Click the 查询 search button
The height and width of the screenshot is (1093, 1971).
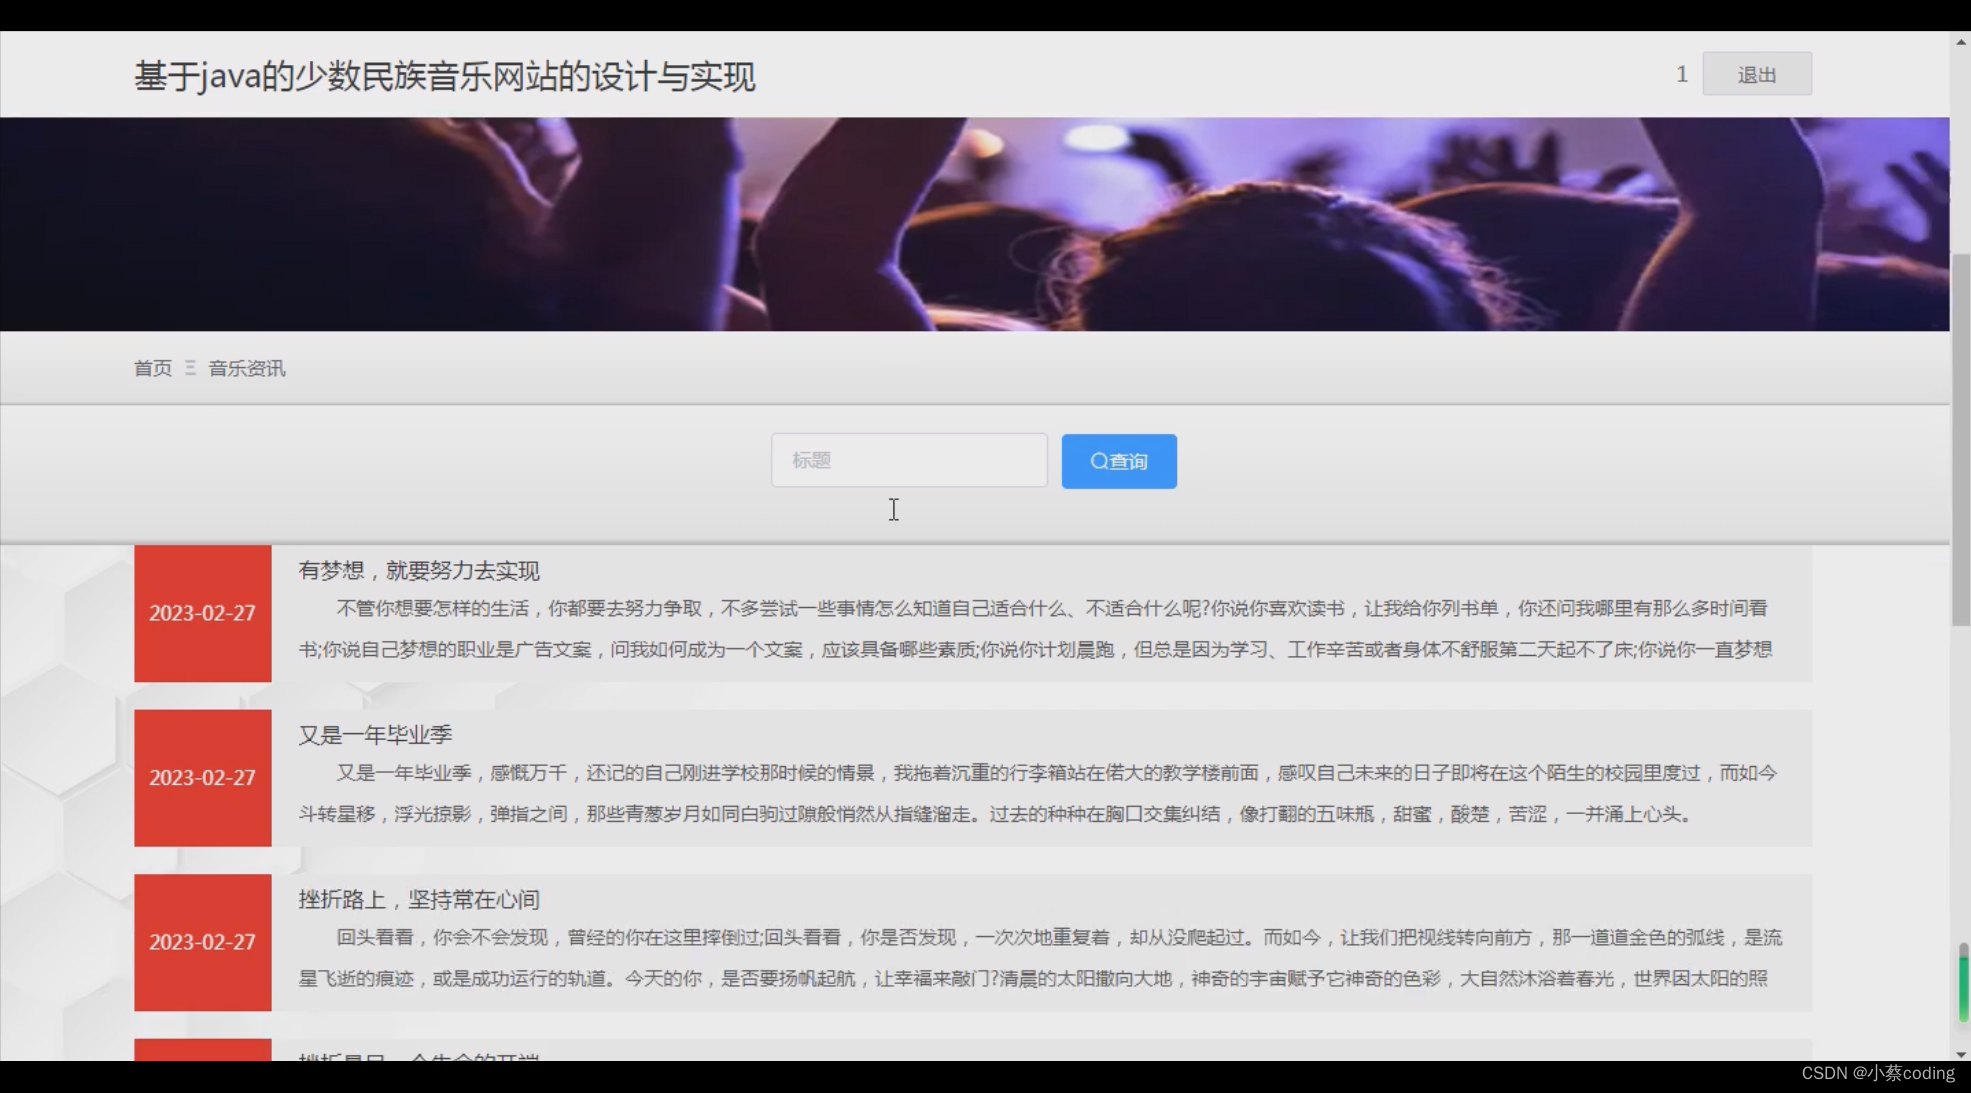1118,461
